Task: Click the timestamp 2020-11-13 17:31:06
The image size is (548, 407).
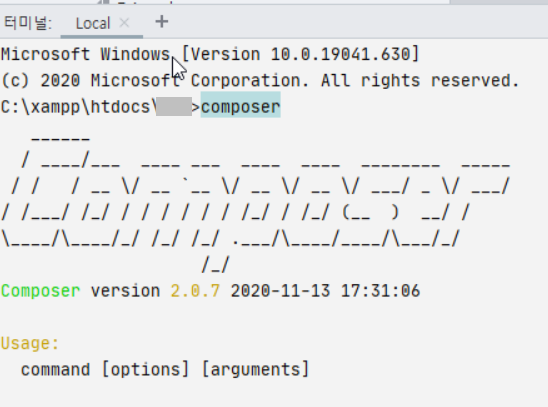Action: click(325, 291)
